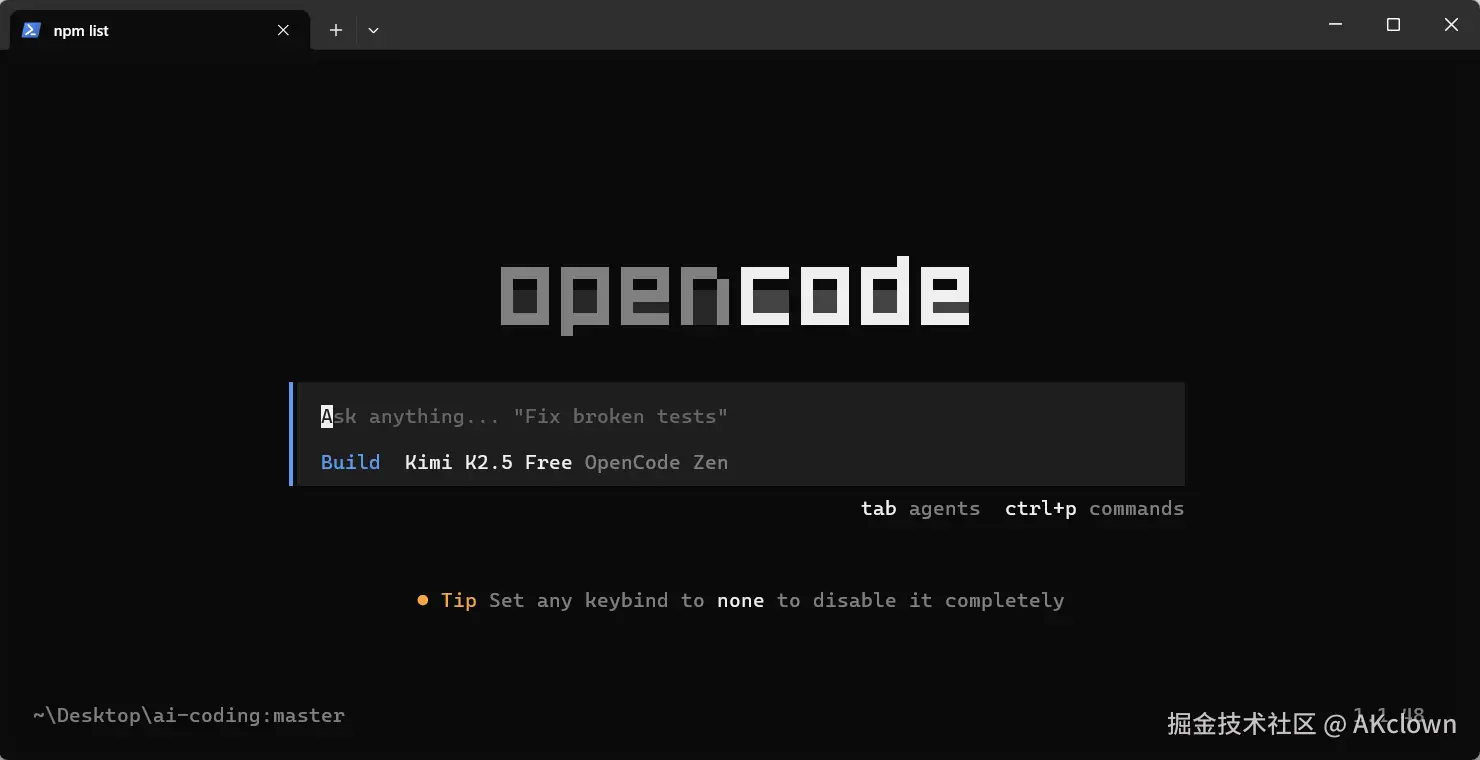Viewport: 1480px width, 760px height.
Task: Click the block cursor in the input area
Action: click(325, 416)
